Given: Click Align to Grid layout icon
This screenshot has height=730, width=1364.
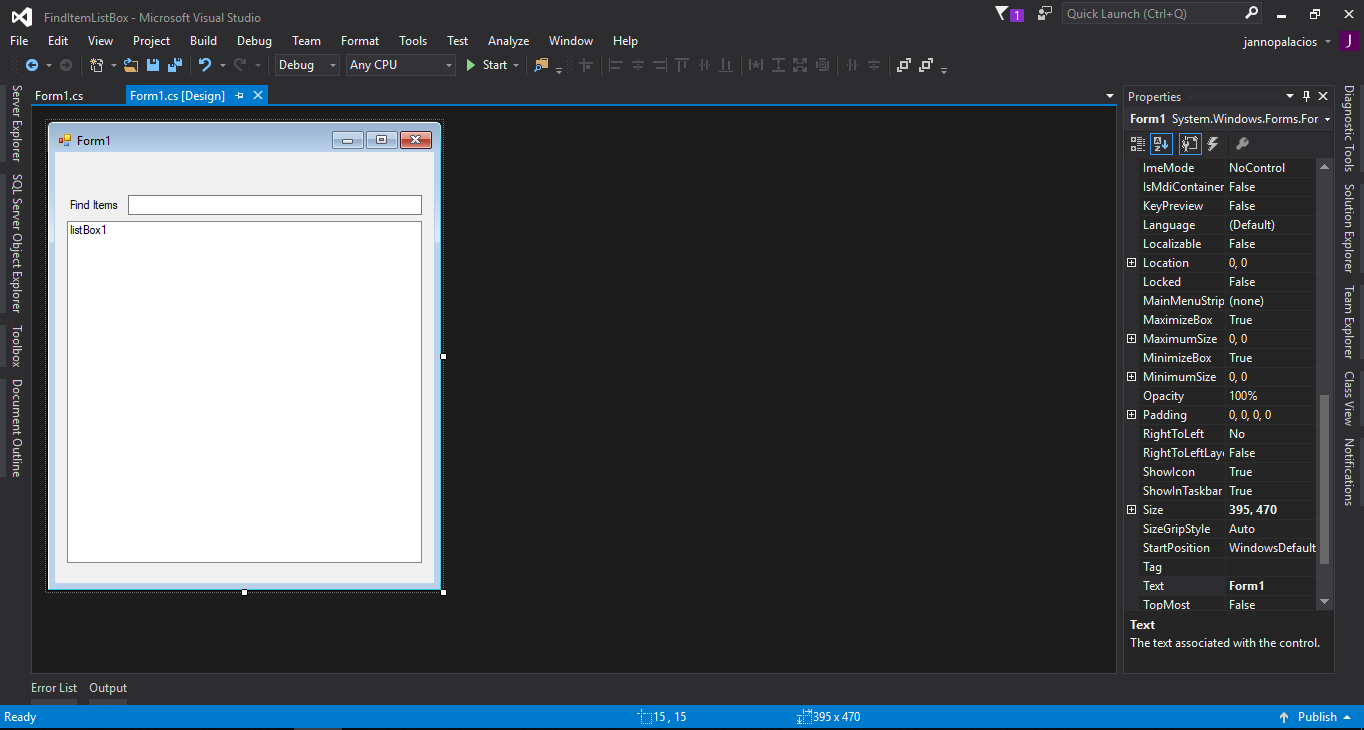Looking at the screenshot, I should tap(586, 65).
